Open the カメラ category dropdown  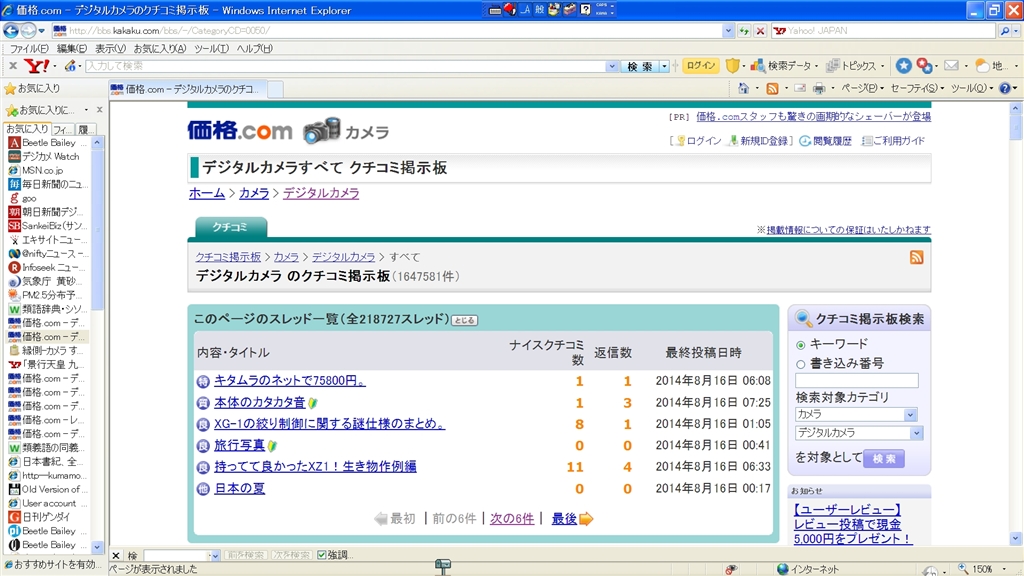pos(910,415)
